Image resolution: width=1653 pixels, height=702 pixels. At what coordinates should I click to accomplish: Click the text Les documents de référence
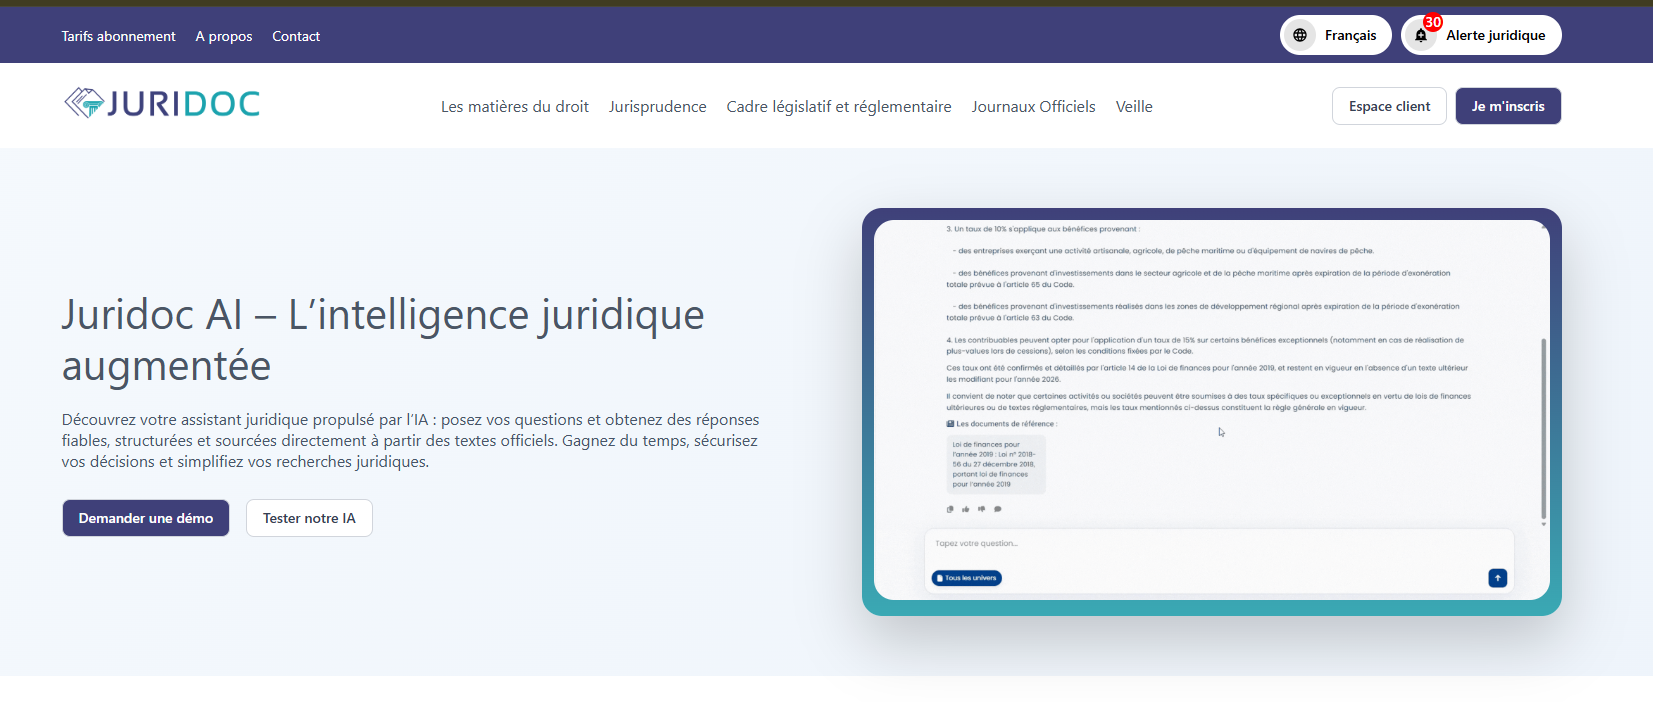(1006, 424)
